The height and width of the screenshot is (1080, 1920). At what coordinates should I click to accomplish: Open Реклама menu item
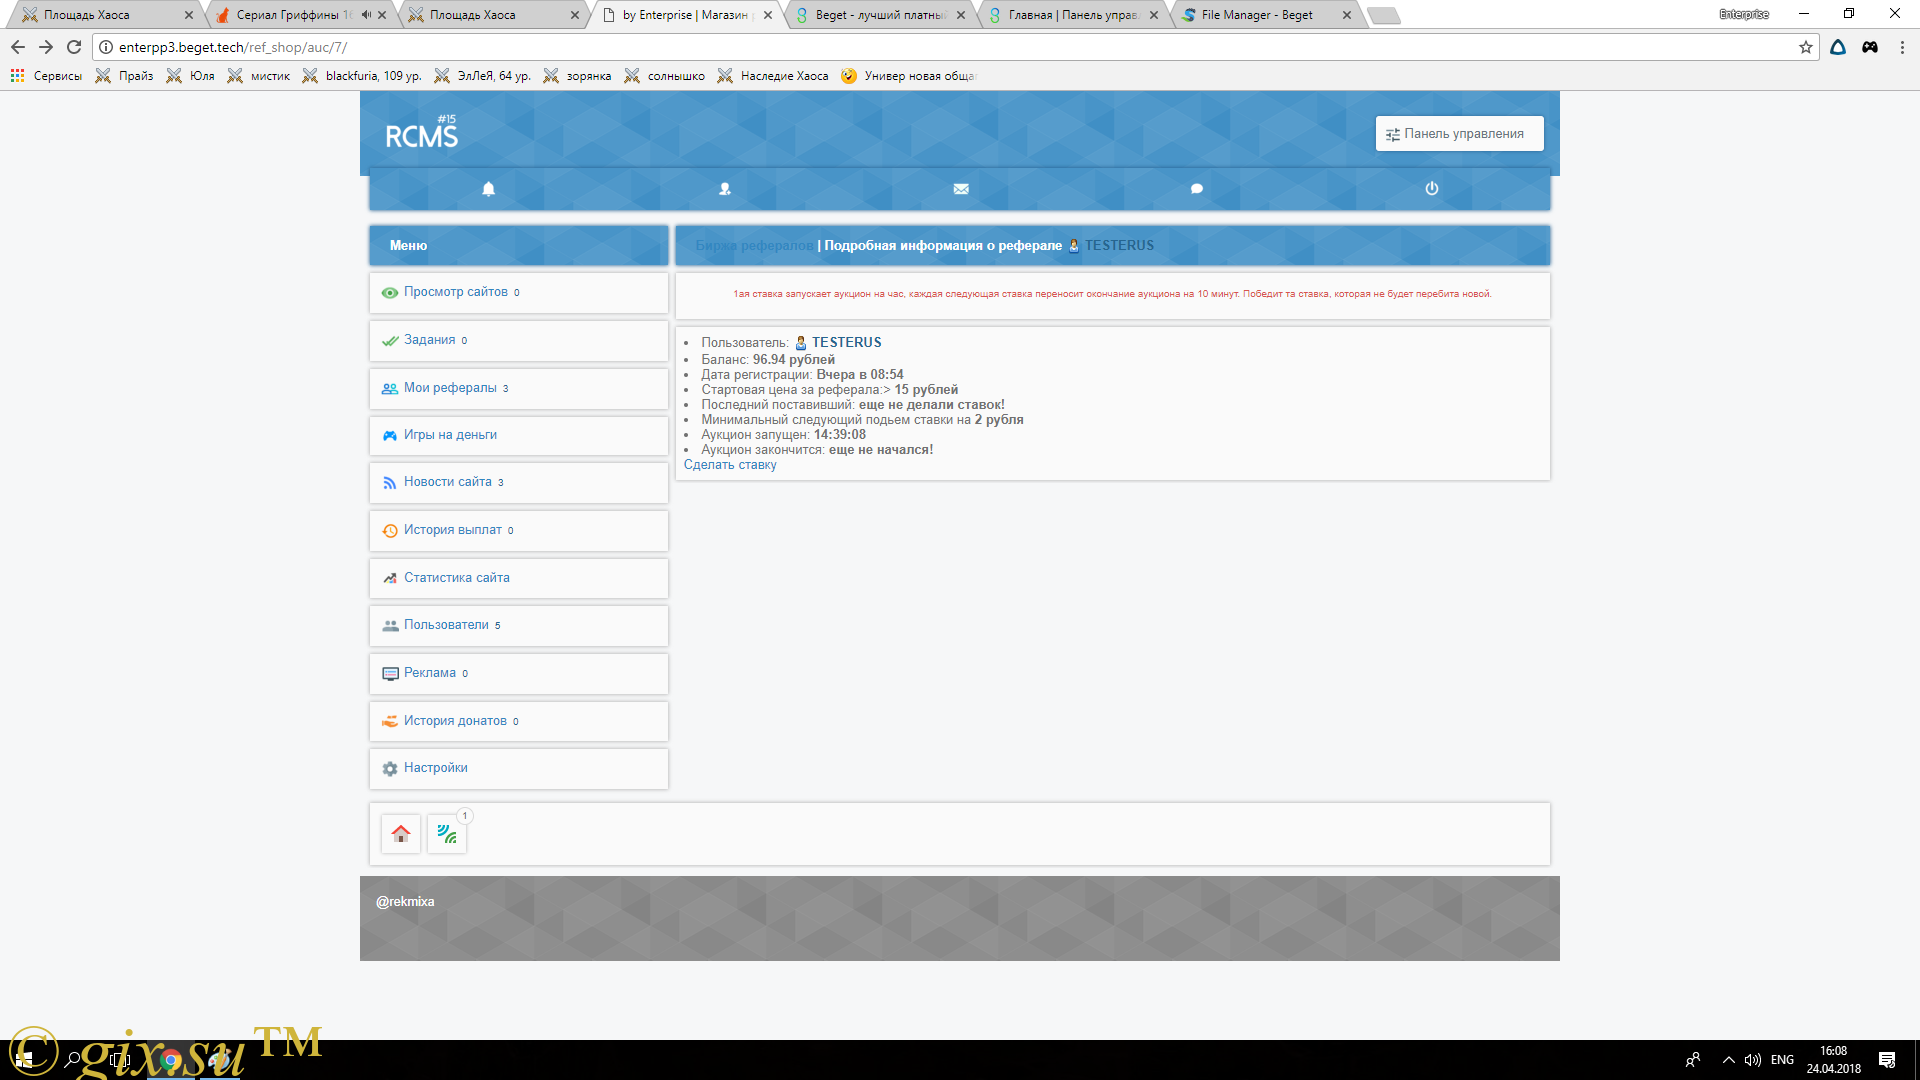pyautogui.click(x=518, y=674)
